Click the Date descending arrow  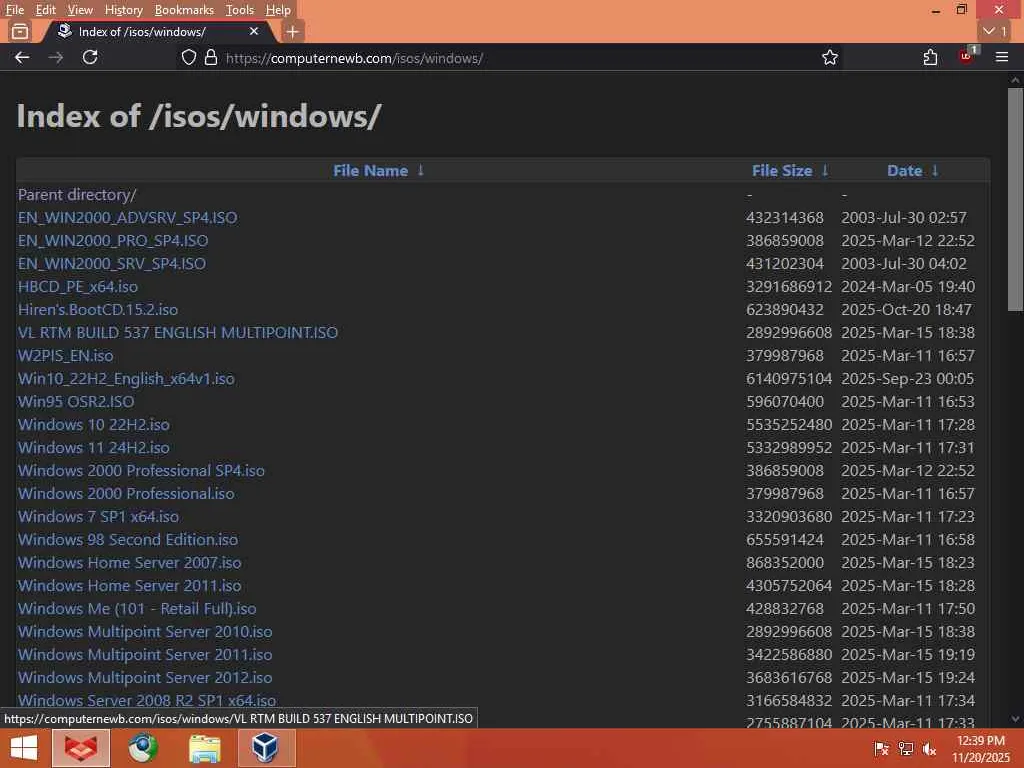[935, 170]
